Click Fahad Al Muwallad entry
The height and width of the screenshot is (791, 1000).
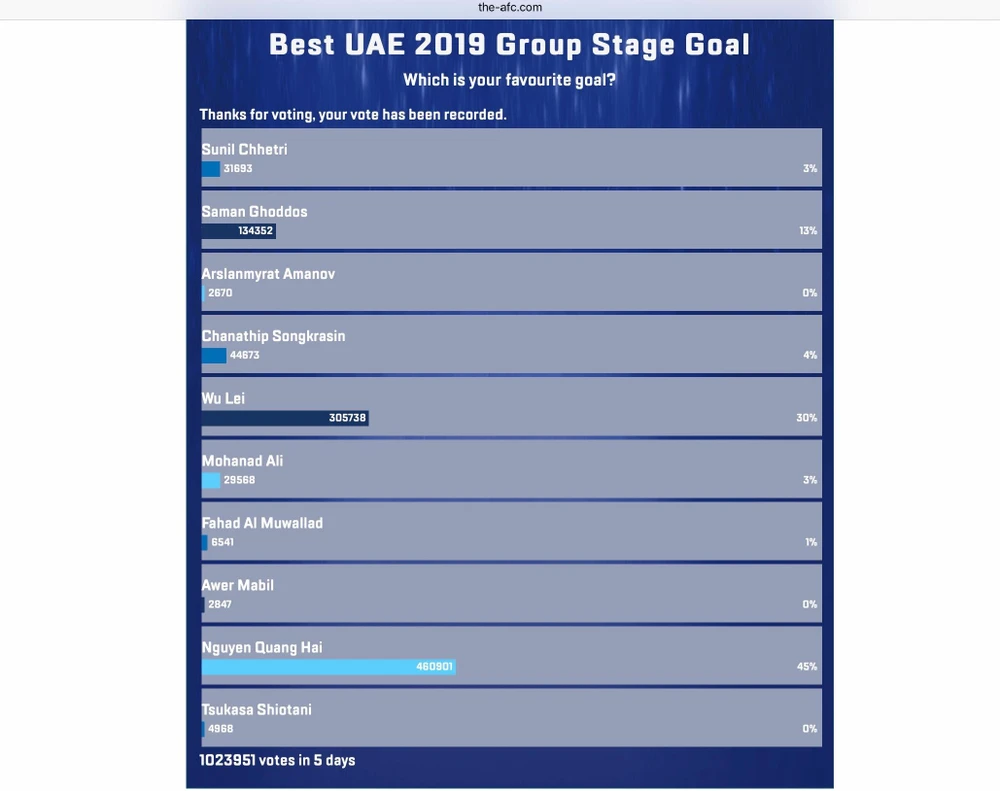coord(511,531)
